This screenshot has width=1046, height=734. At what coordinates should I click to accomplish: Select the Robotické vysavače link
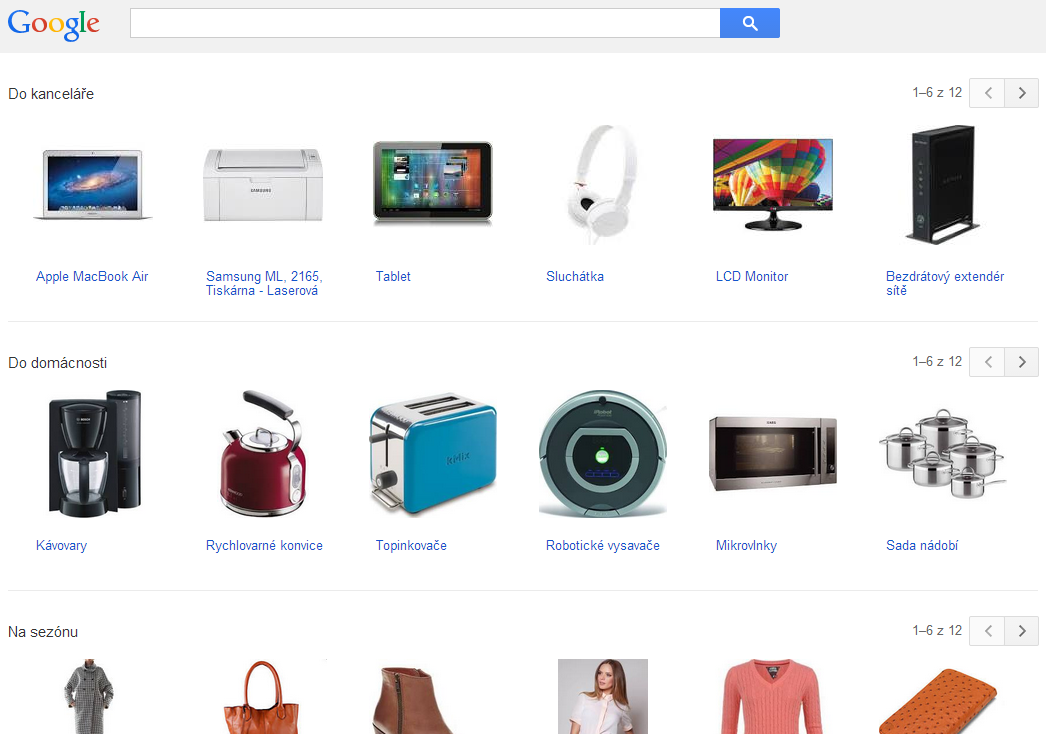coord(602,545)
